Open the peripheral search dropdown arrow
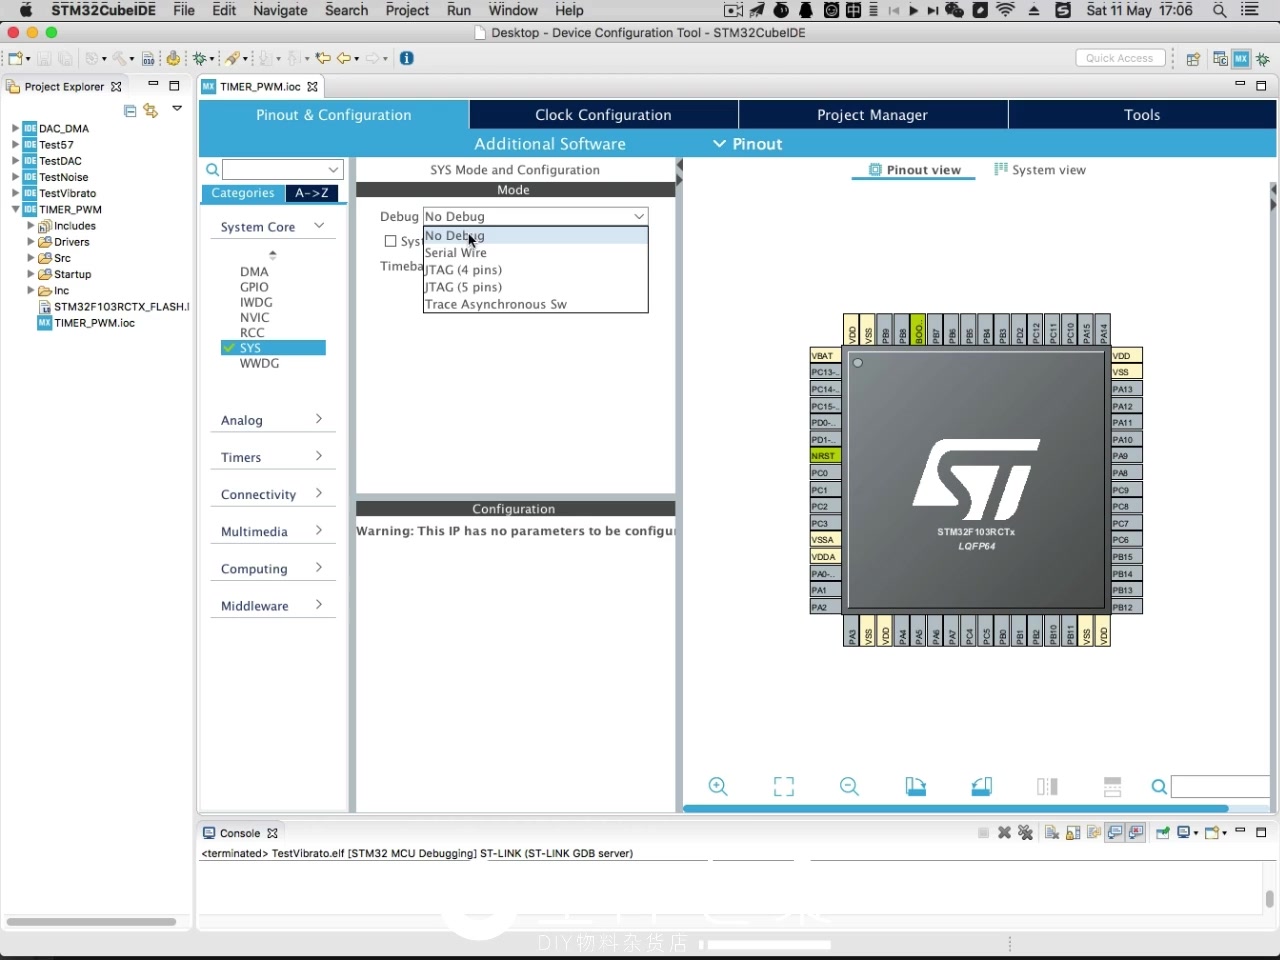Screen dimensions: 1280x960 (334, 170)
